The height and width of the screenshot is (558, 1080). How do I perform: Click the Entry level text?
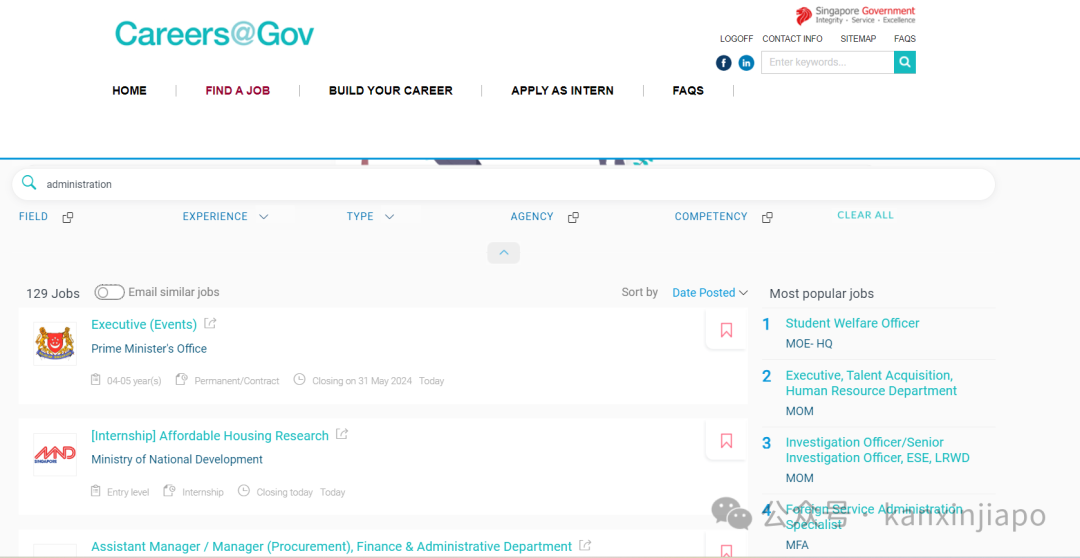pyautogui.click(x=128, y=493)
